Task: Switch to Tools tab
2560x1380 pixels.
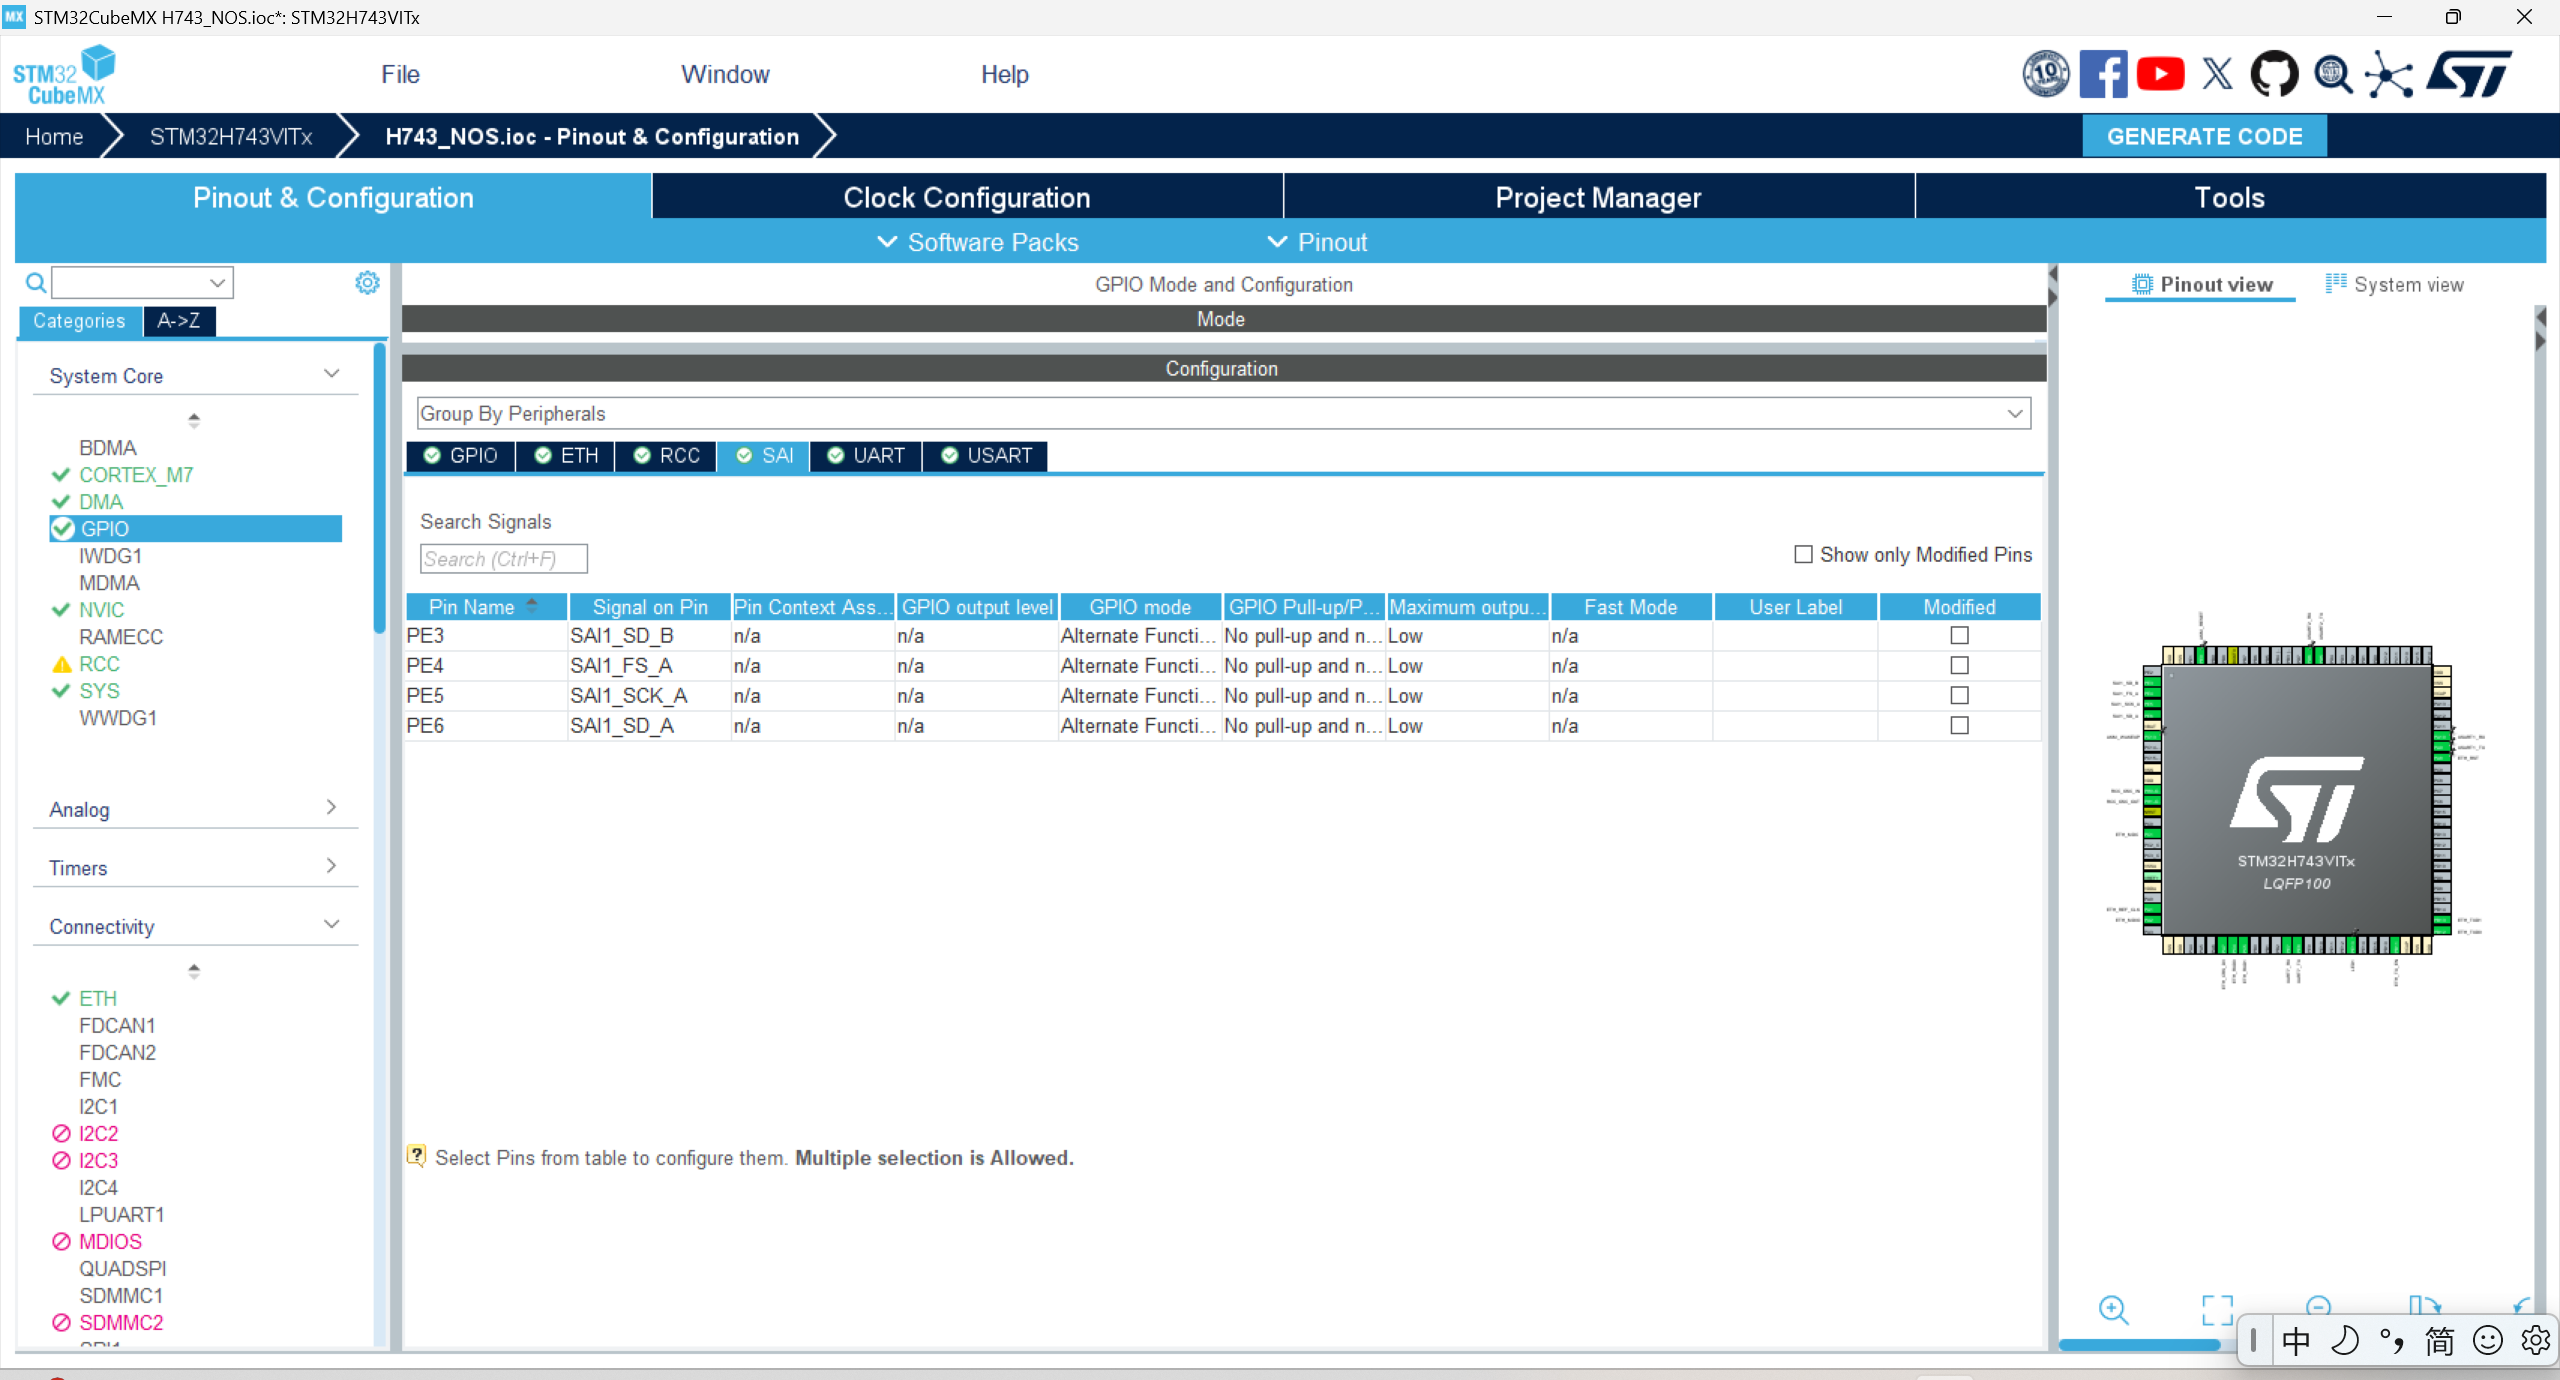Action: click(2230, 197)
